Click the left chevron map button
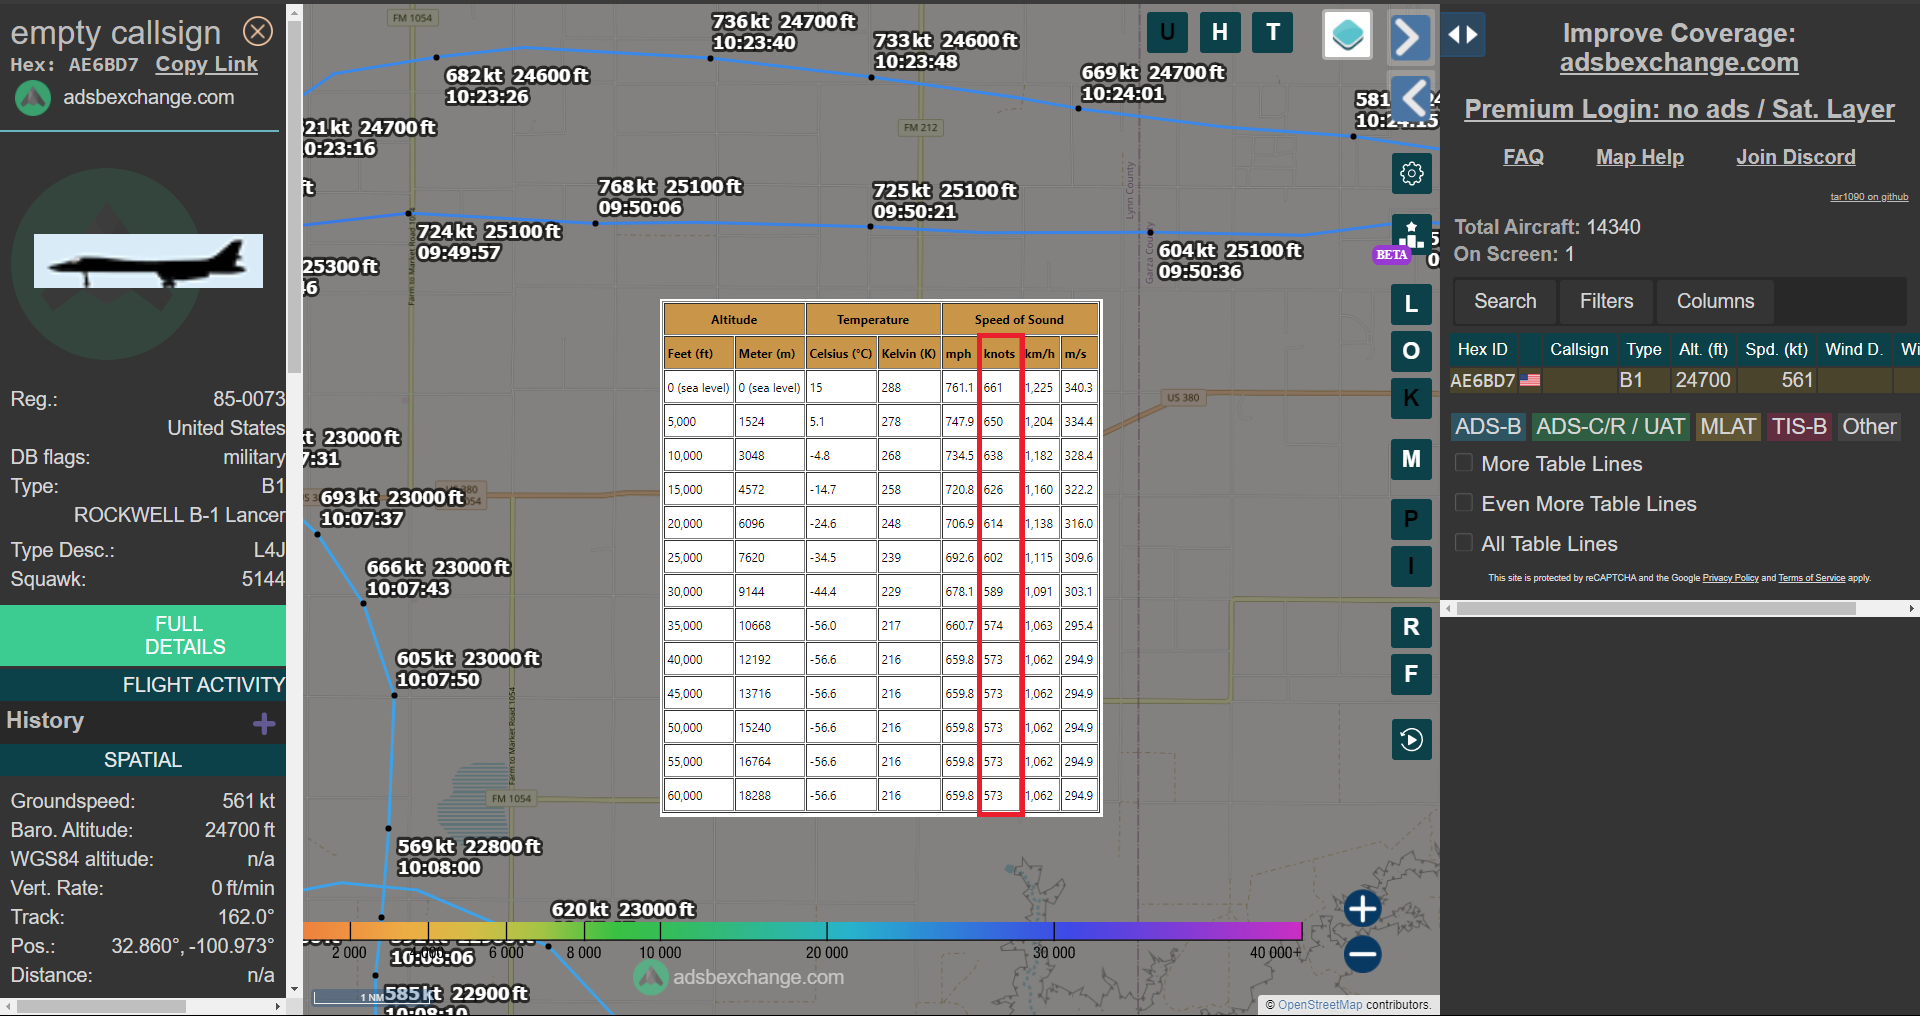The width and height of the screenshot is (1920, 1016). pos(1412,99)
